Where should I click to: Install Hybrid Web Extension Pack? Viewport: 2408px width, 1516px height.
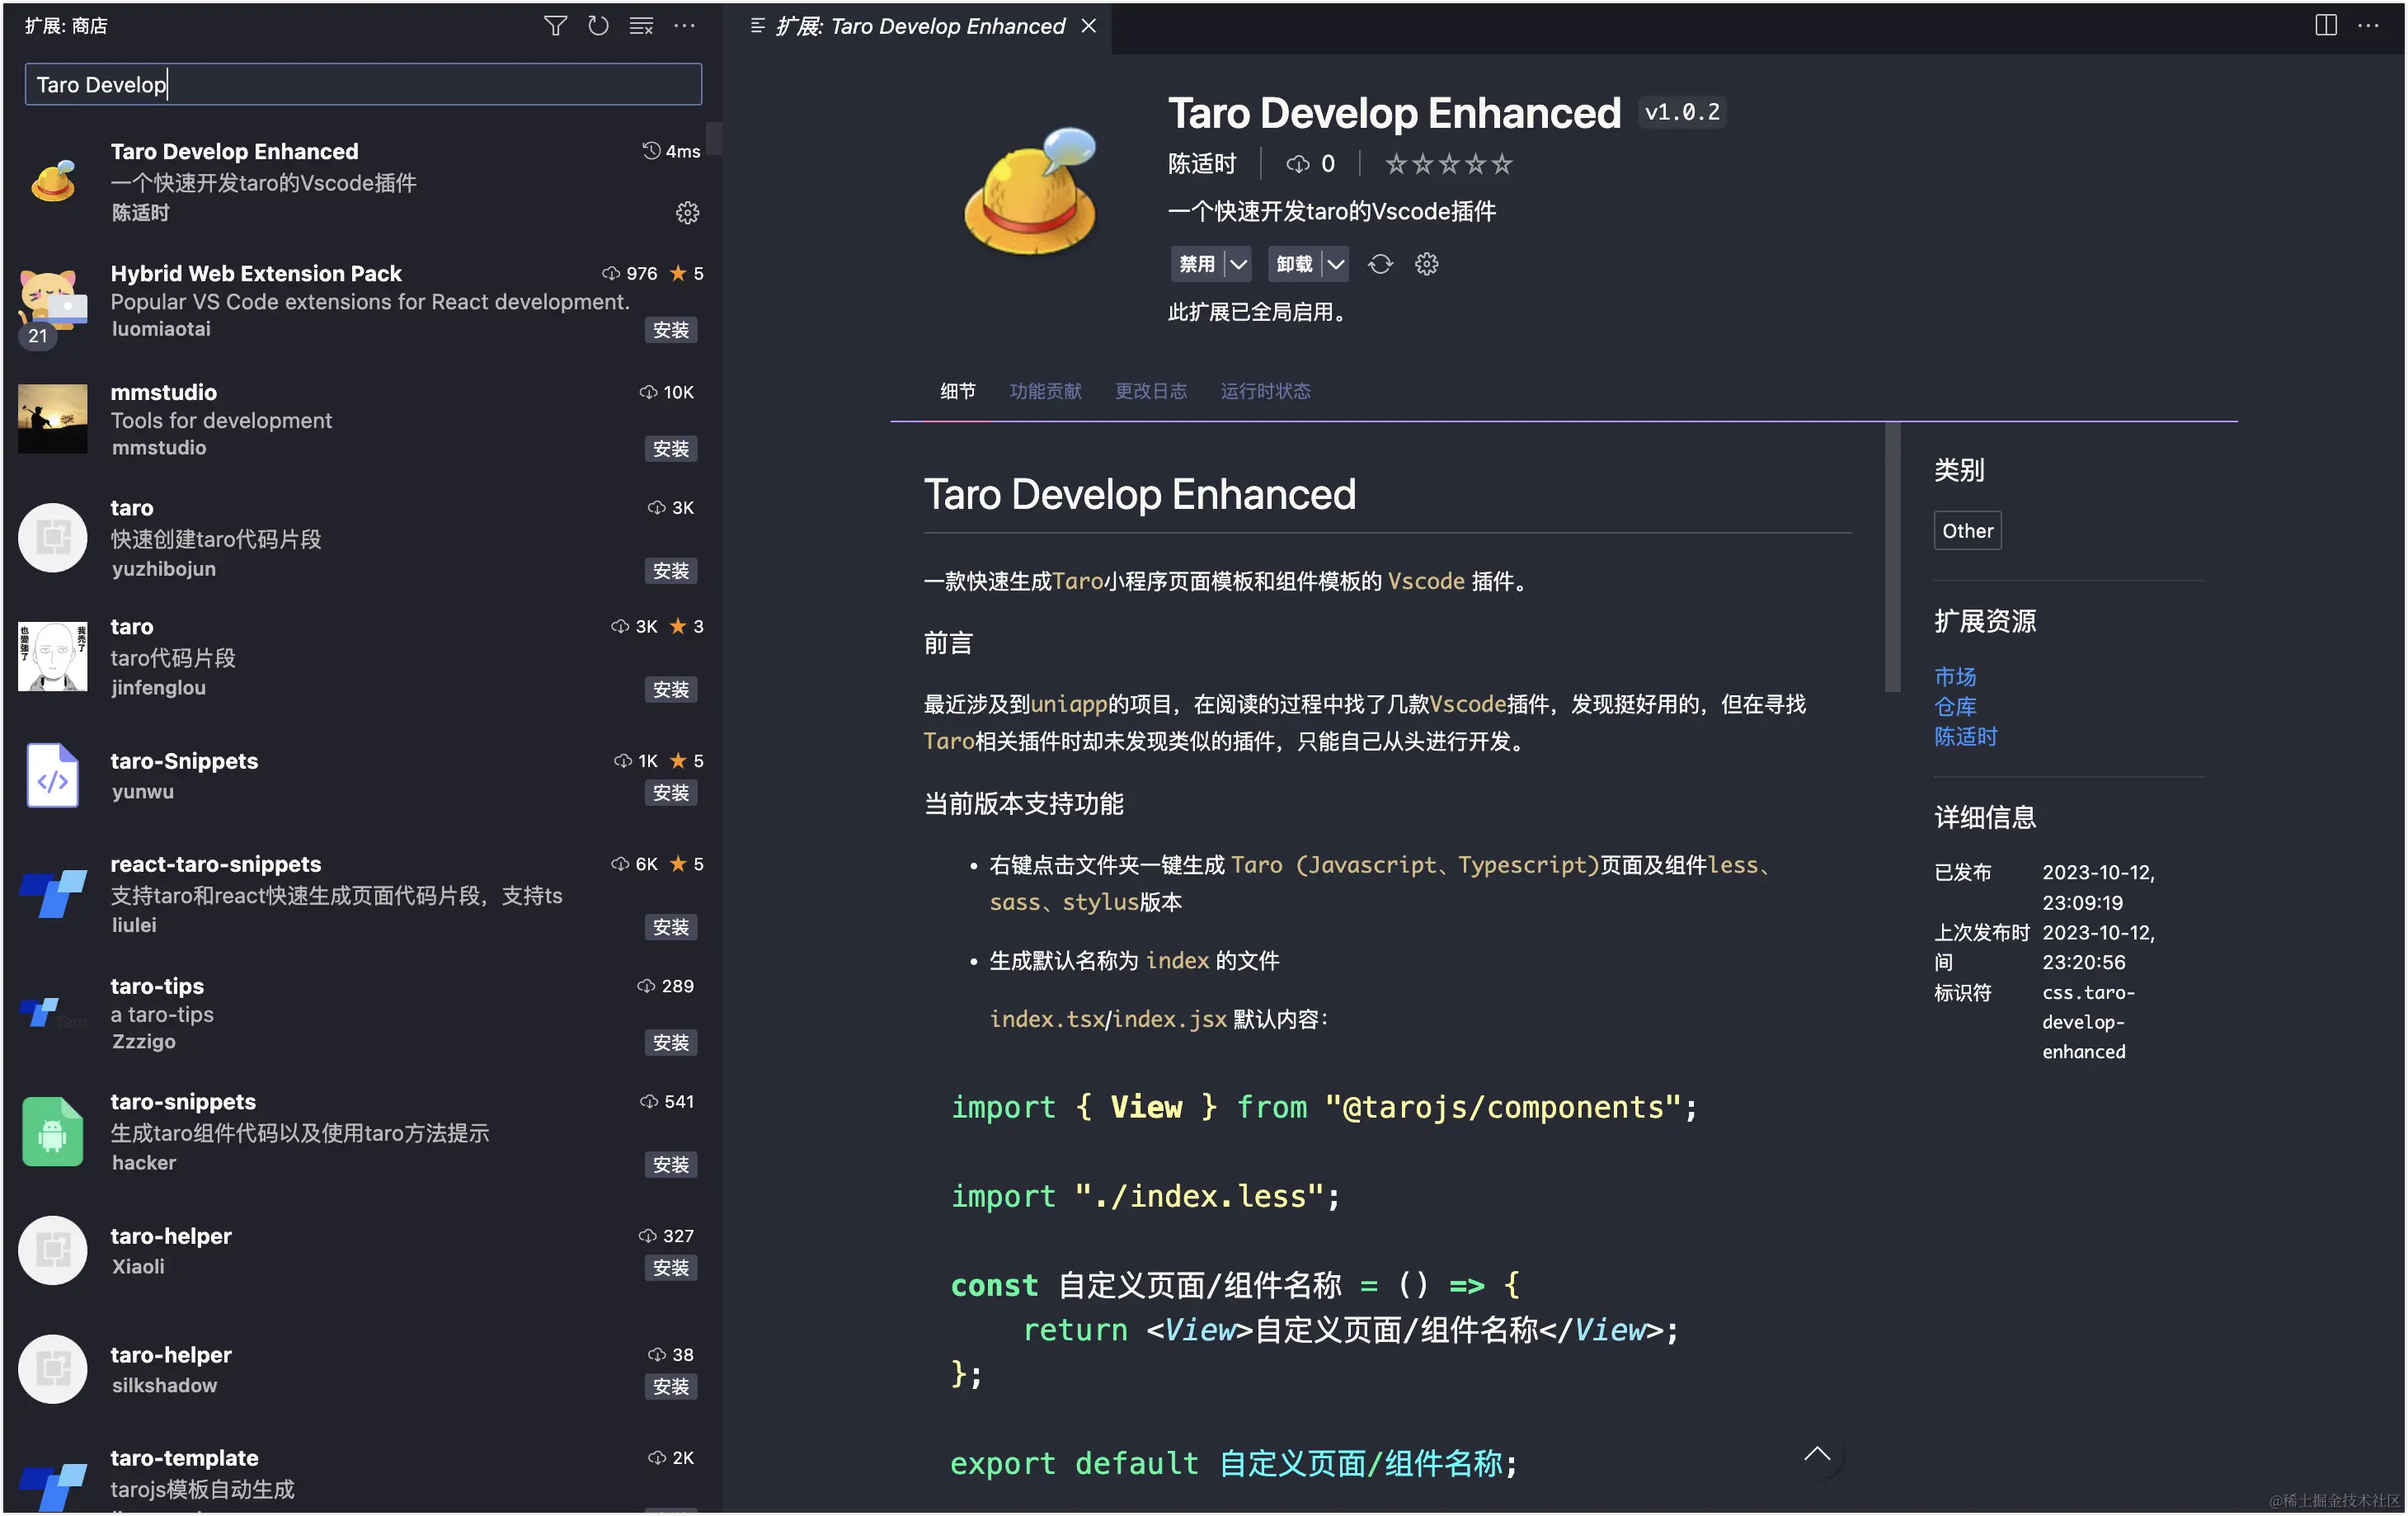coord(670,330)
